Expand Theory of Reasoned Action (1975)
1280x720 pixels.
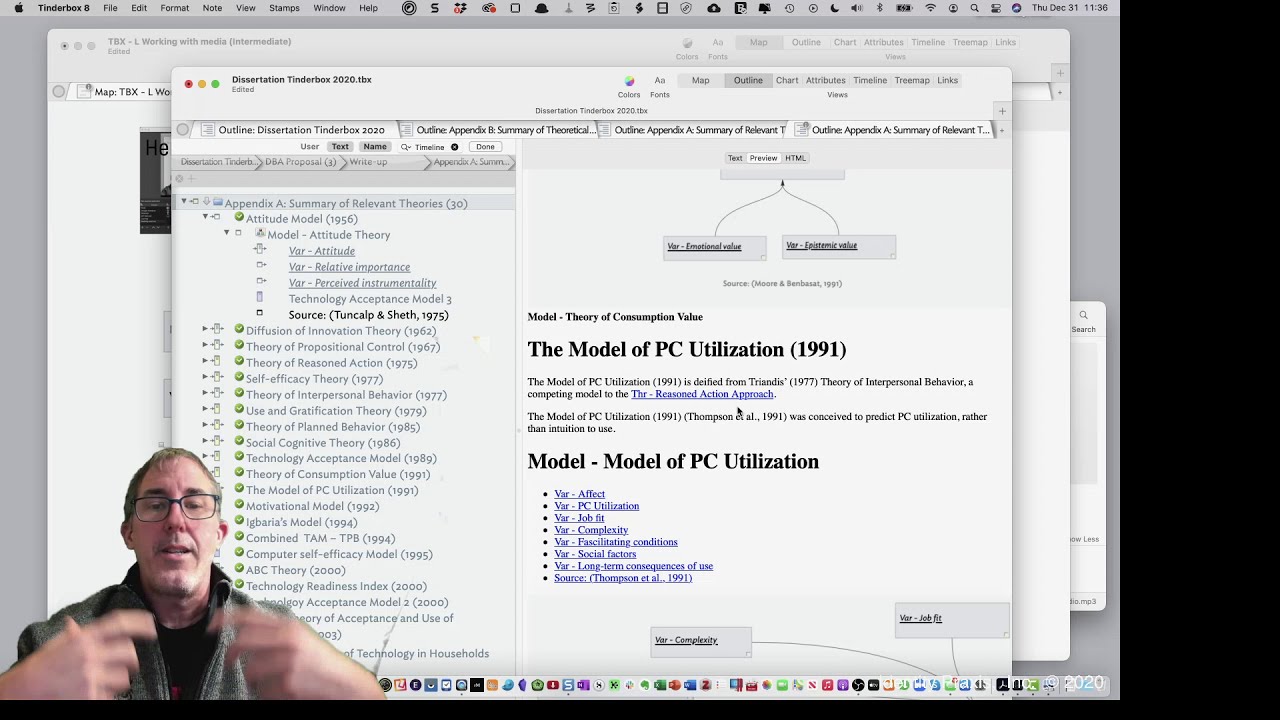click(205, 362)
